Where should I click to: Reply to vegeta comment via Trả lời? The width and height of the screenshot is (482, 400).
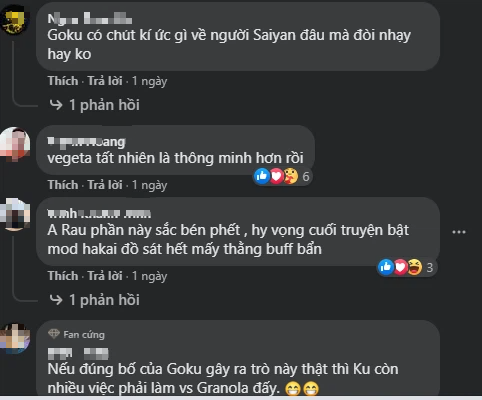click(x=105, y=185)
